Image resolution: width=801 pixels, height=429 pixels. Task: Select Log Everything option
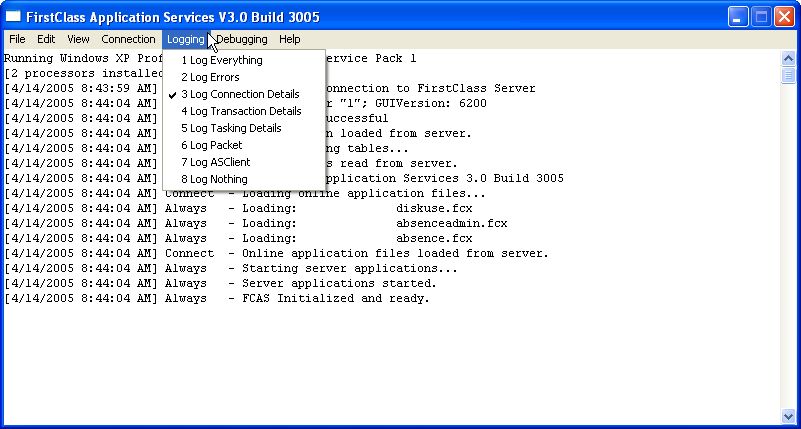click(x=222, y=60)
